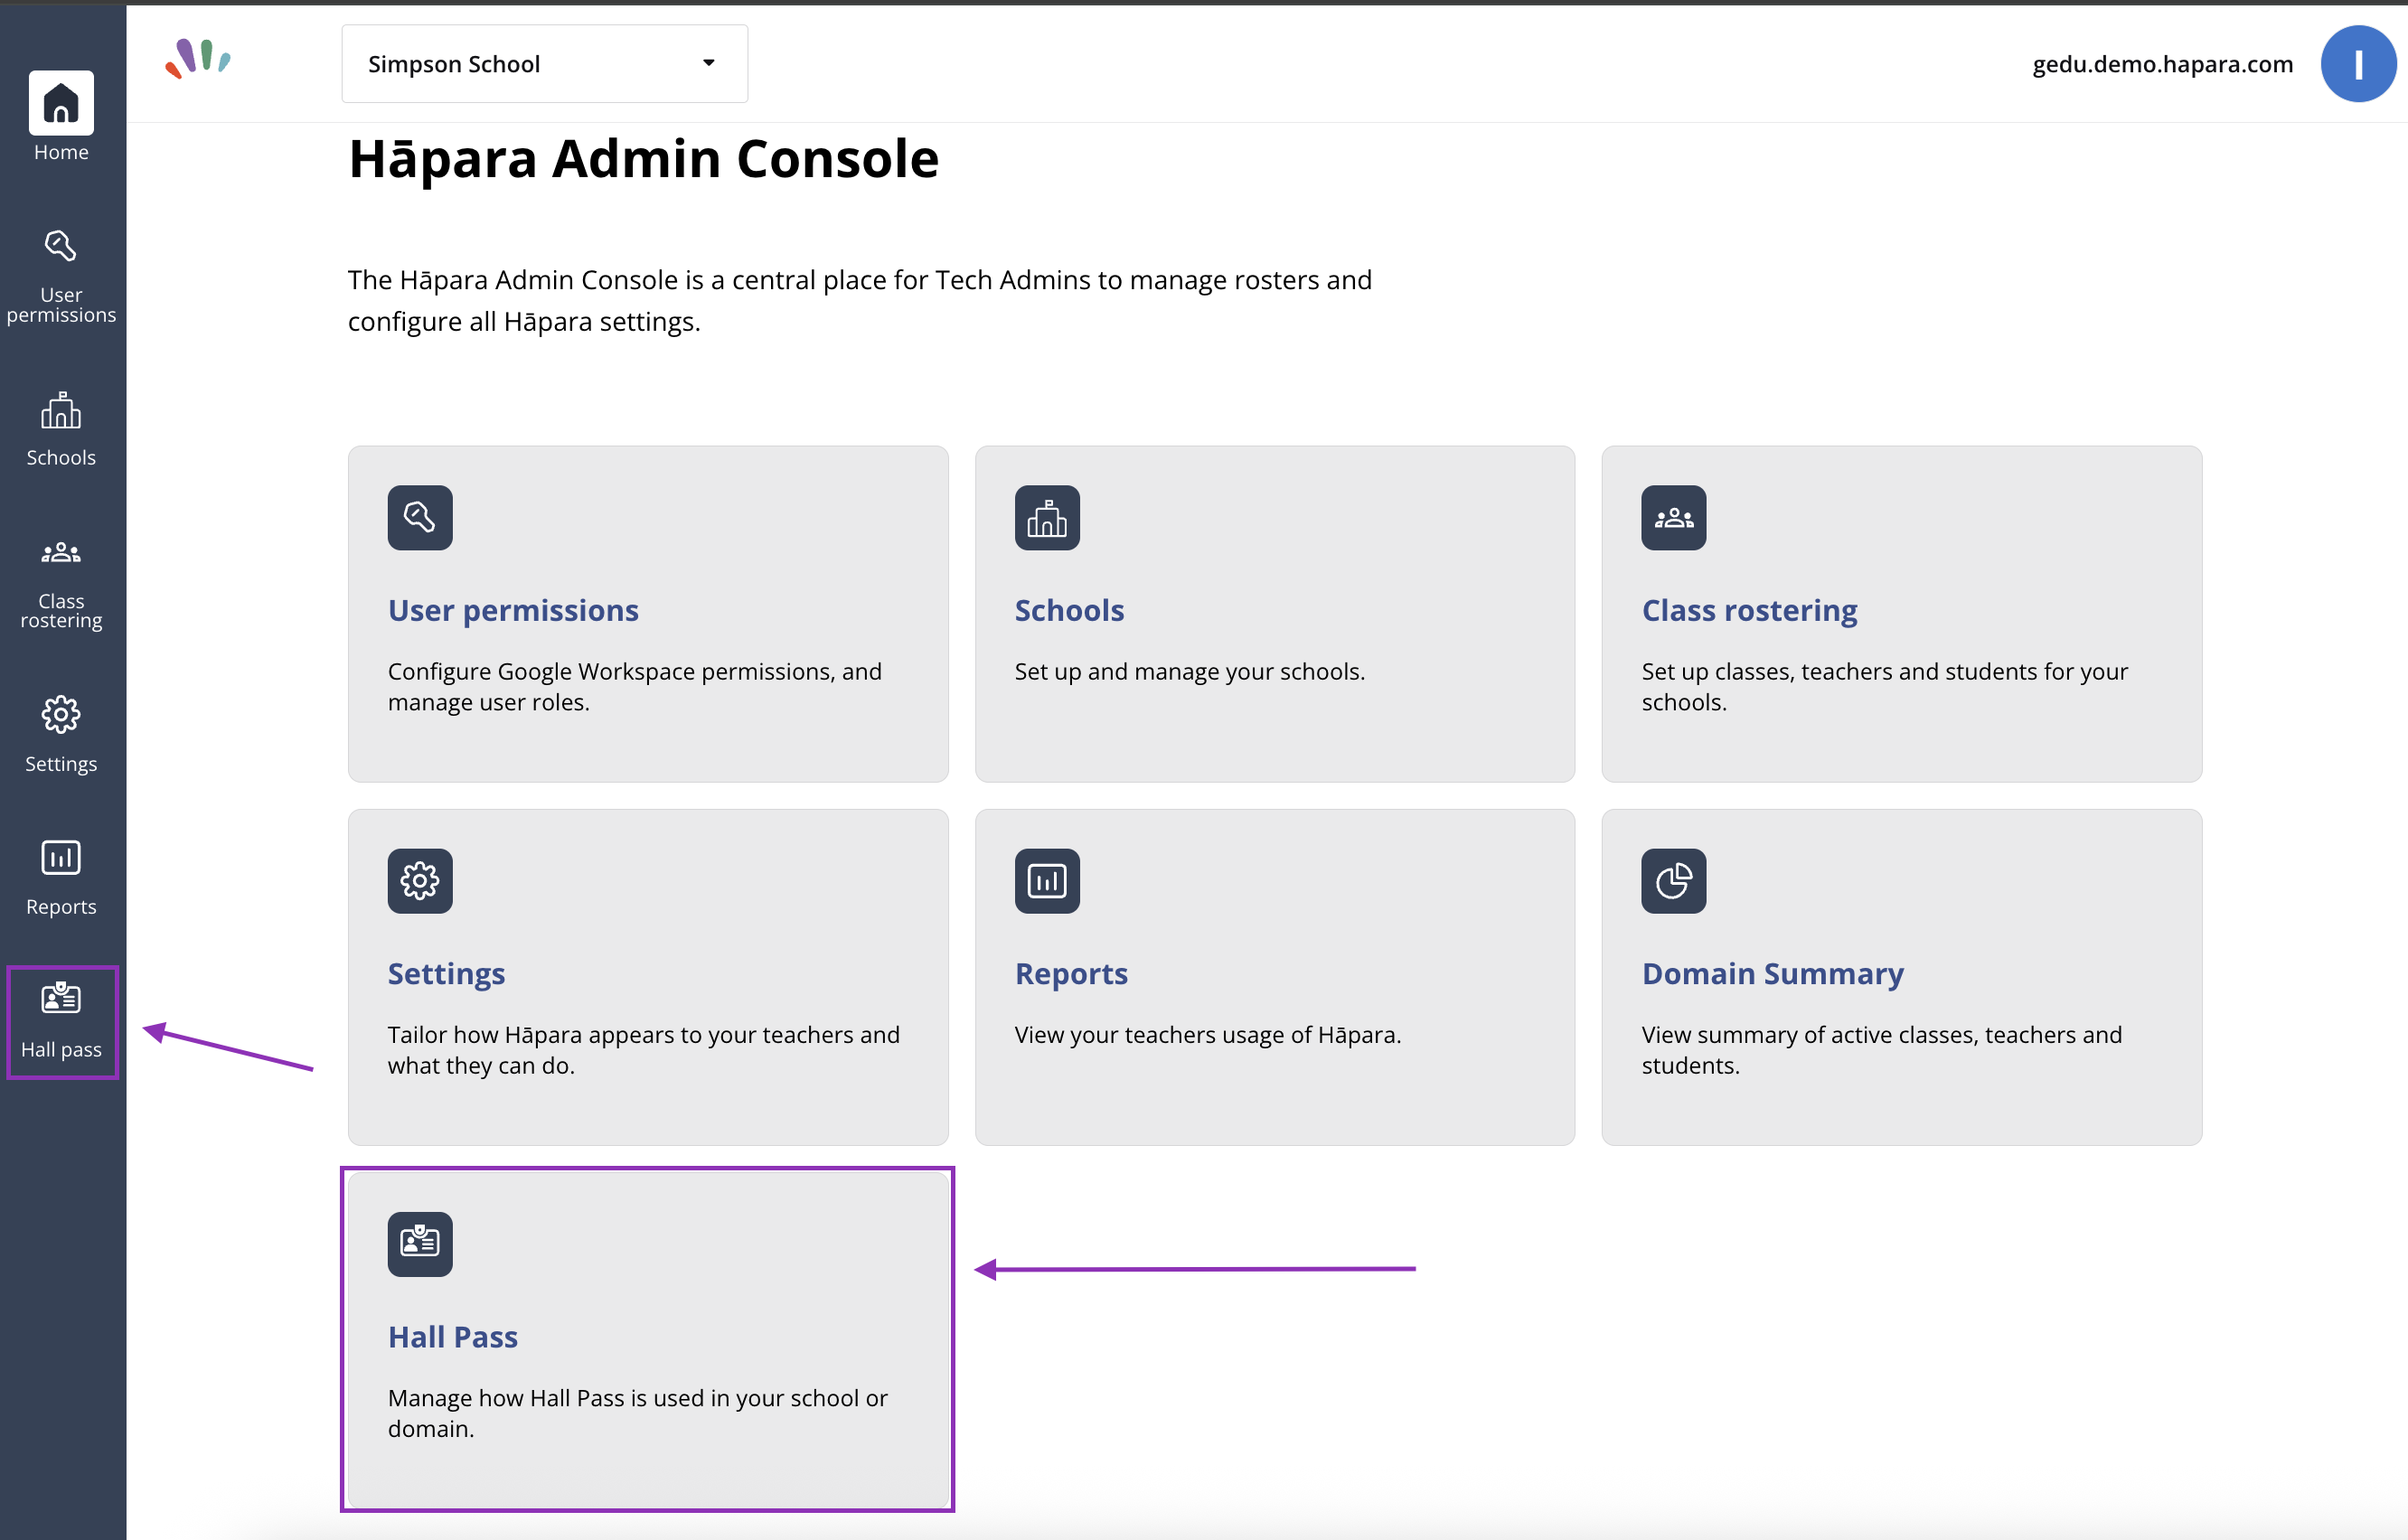Expand the Simpson School dropdown

point(544,64)
